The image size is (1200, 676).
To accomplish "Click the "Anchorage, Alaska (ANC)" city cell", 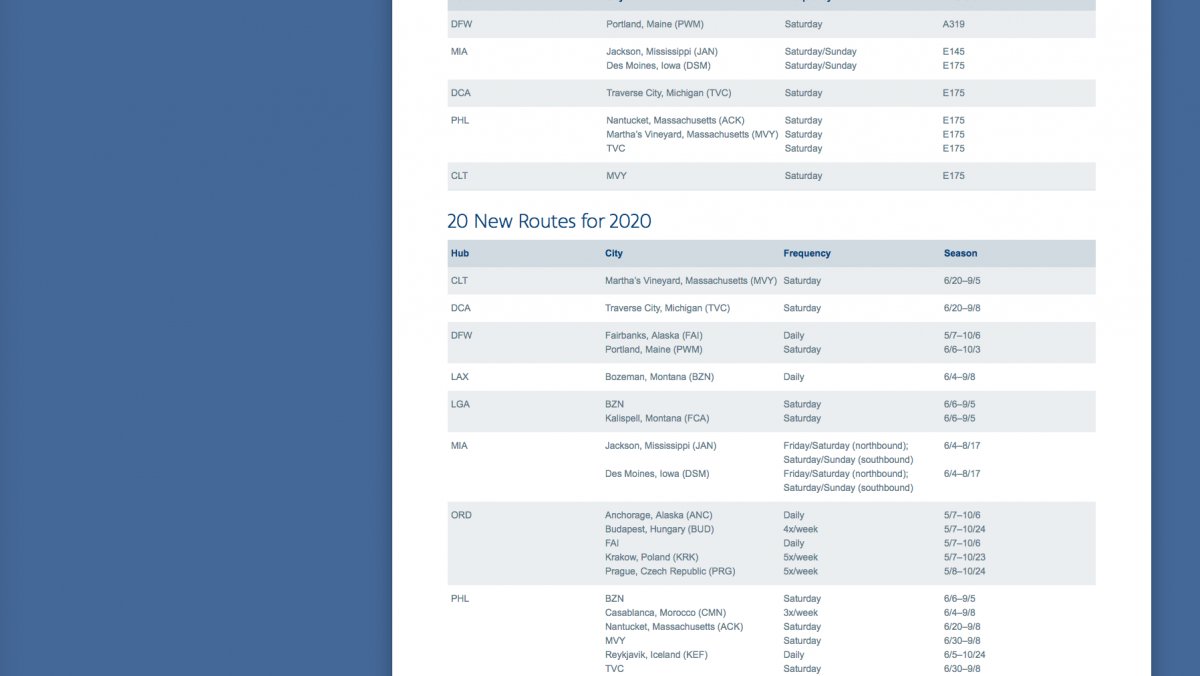I will click(658, 516).
